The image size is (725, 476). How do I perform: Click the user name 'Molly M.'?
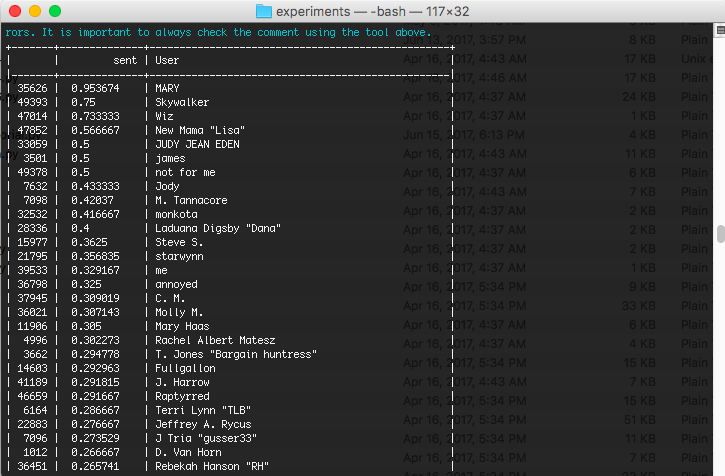pyautogui.click(x=179, y=312)
